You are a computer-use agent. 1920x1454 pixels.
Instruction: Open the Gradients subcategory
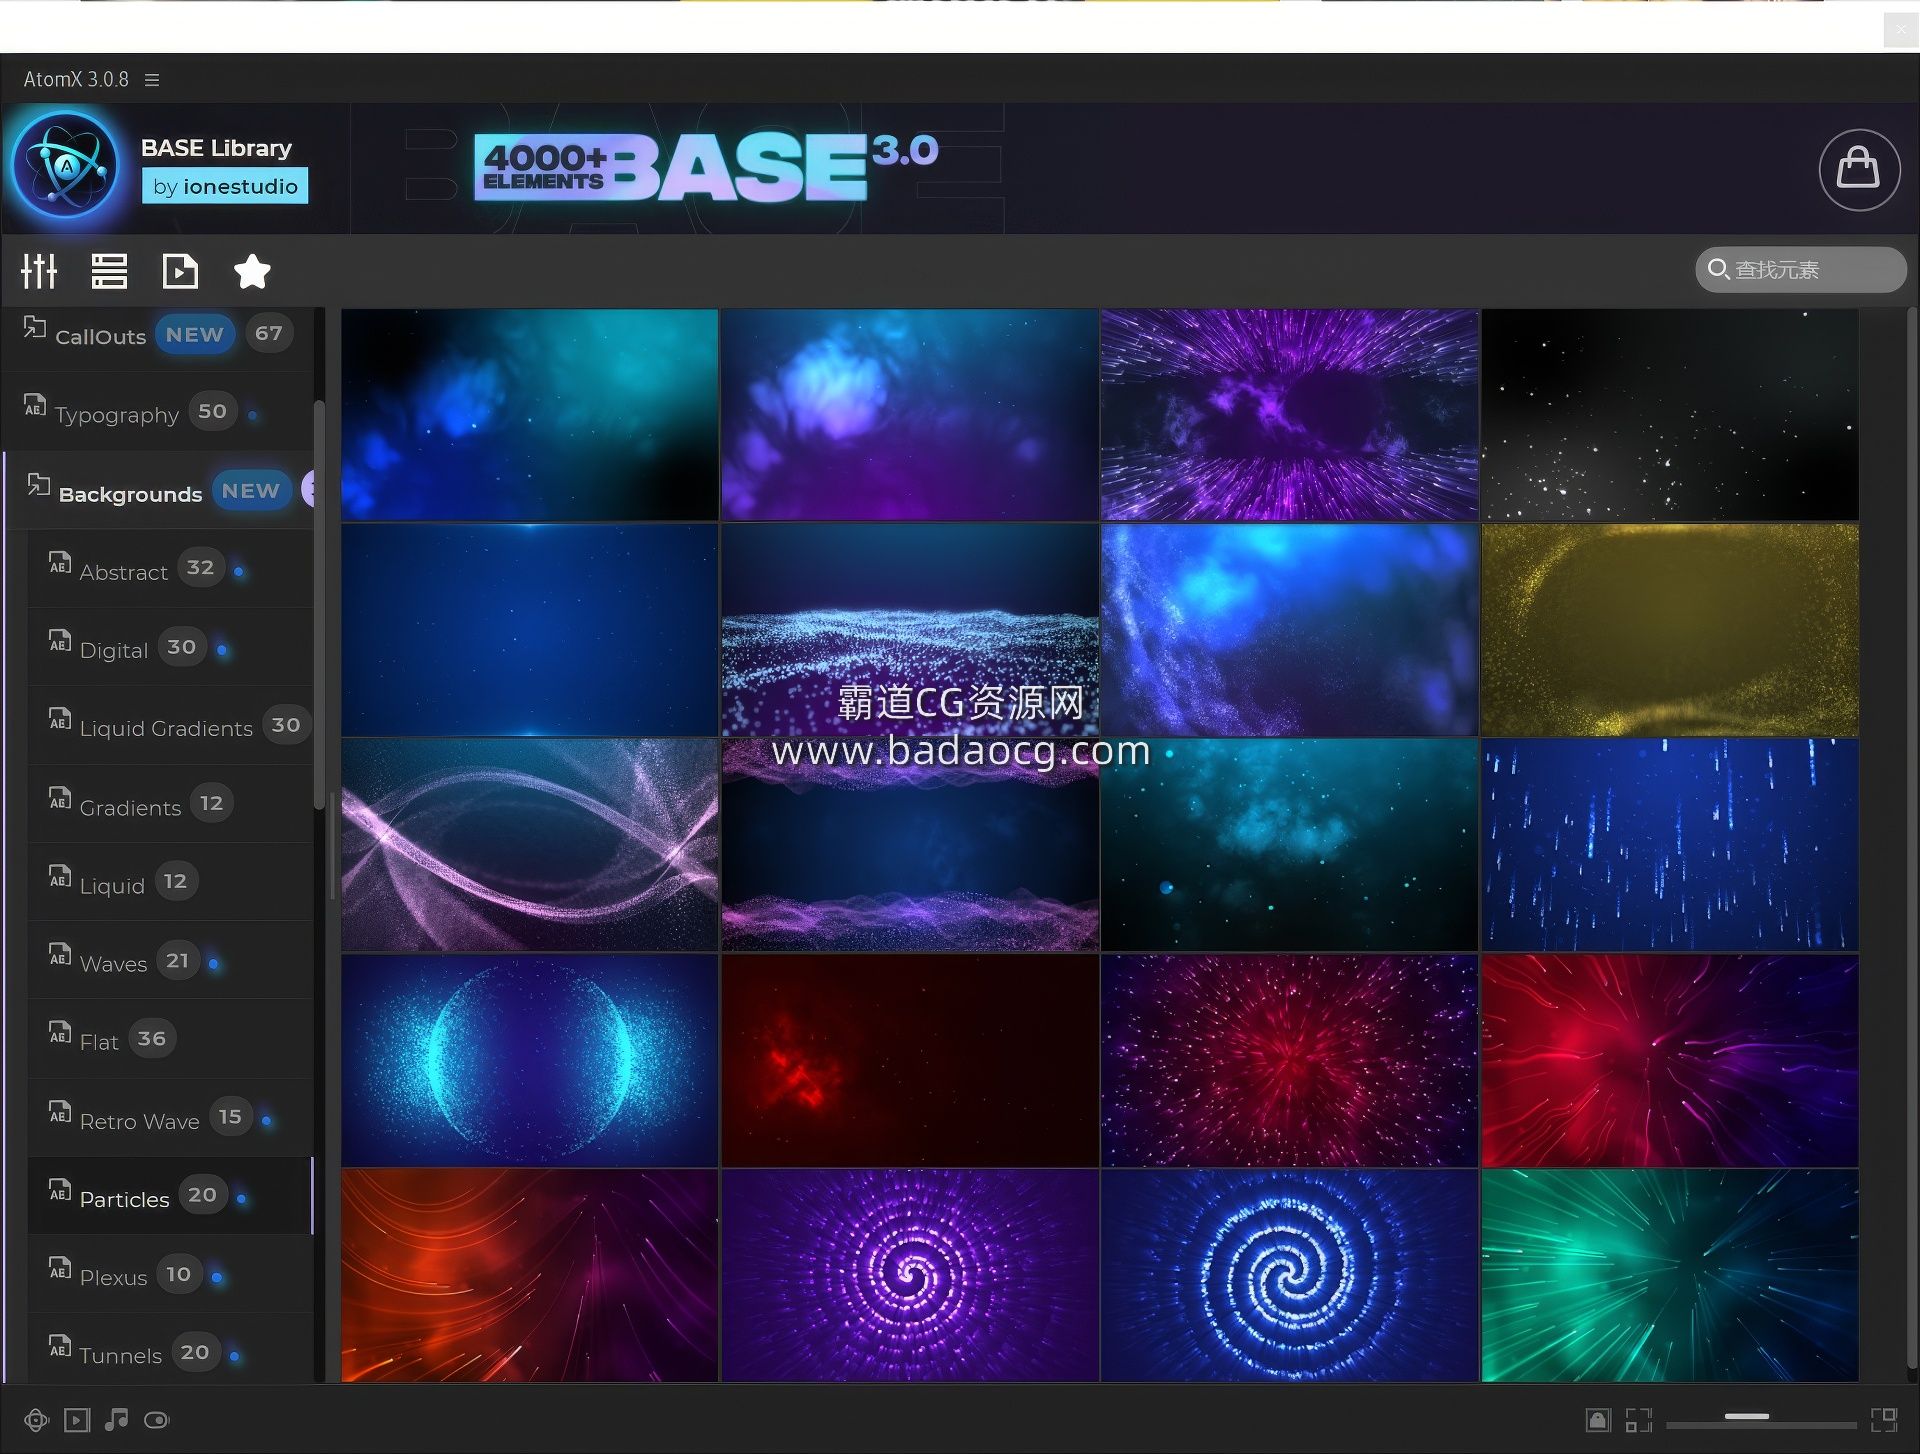pyautogui.click(x=170, y=804)
